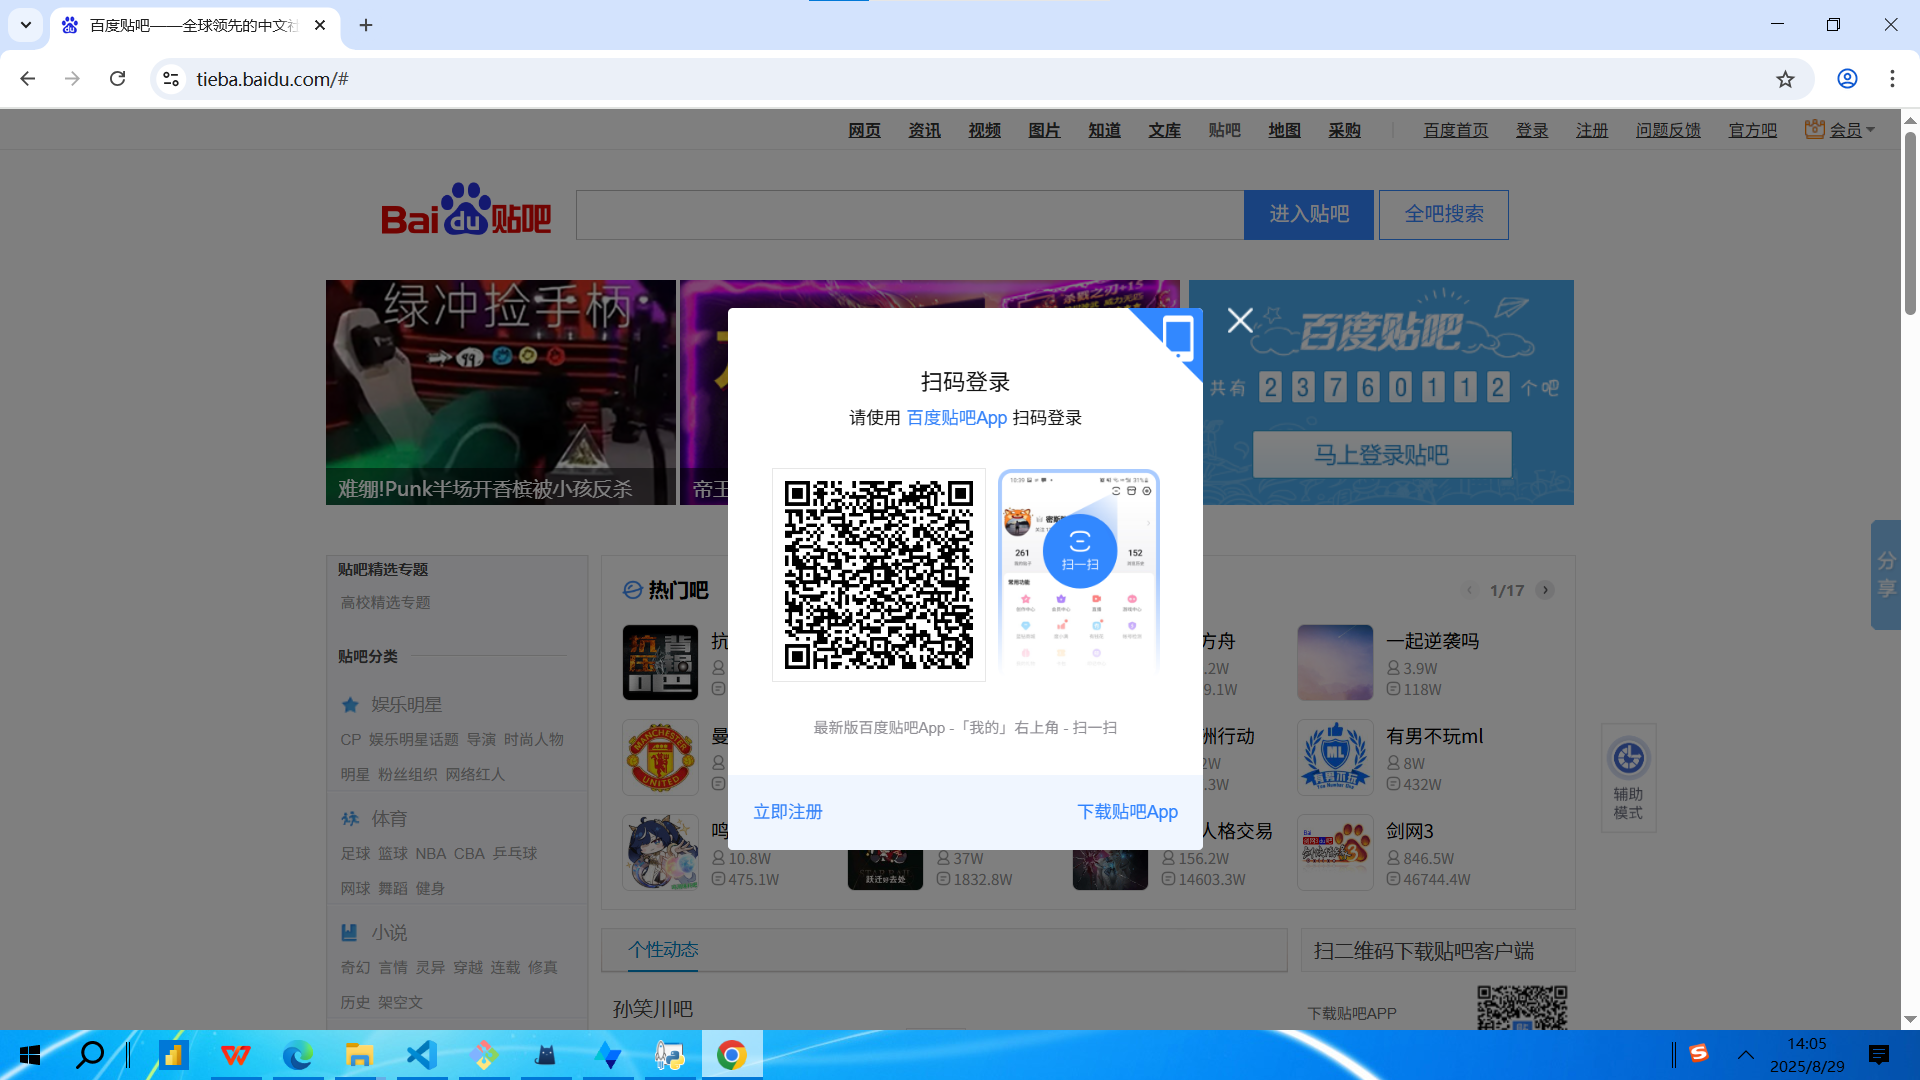The width and height of the screenshot is (1920, 1080).
Task: Focus the tieba search input field
Action: pyautogui.click(x=910, y=215)
